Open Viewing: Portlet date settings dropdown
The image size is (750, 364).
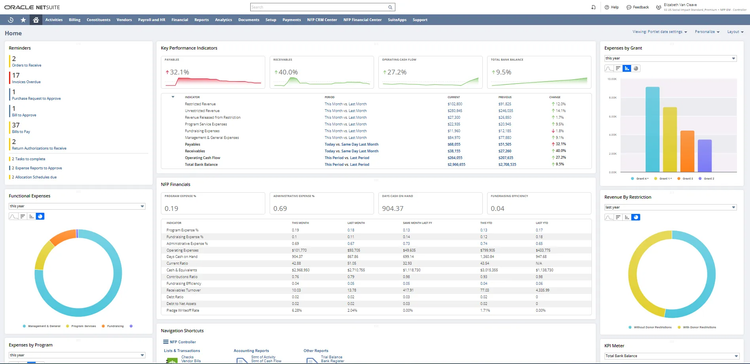660,32
